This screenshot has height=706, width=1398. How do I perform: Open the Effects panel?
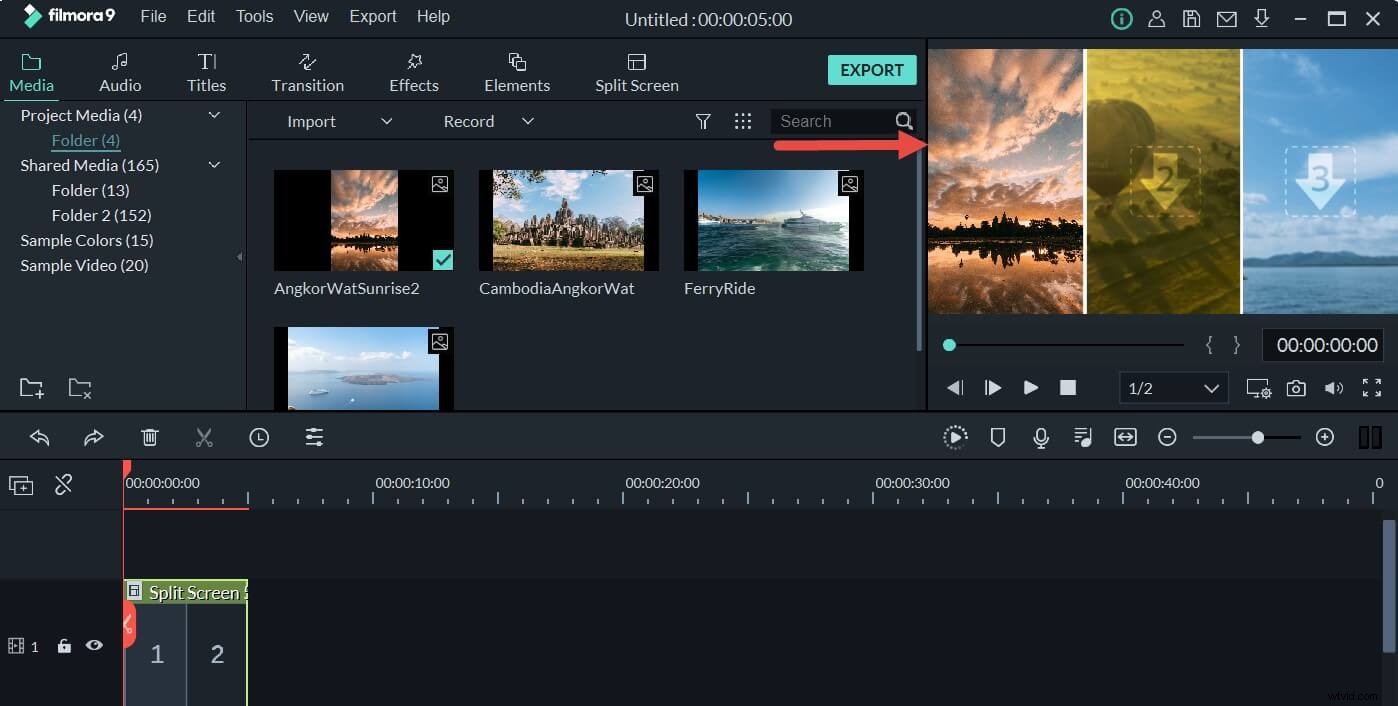pos(413,70)
